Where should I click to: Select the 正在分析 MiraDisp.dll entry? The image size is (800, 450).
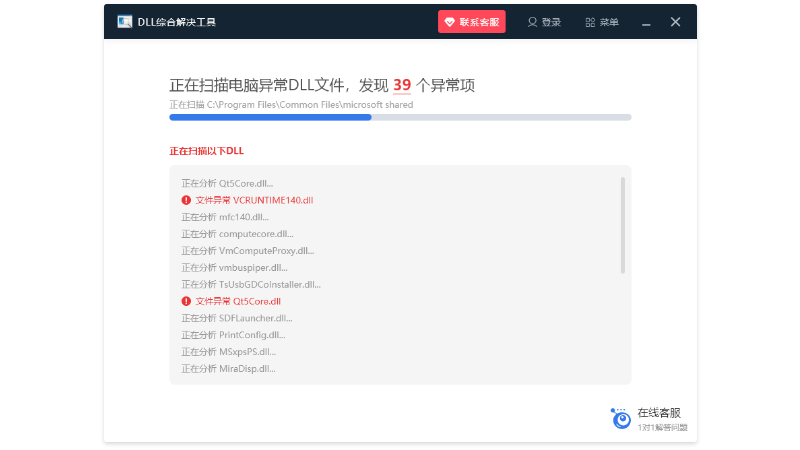228,368
